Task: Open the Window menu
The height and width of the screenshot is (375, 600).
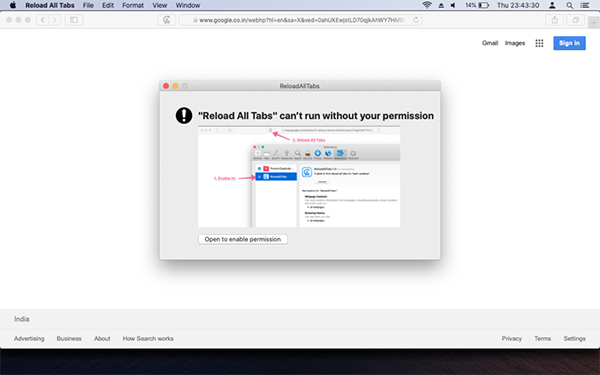Action: 188,5
